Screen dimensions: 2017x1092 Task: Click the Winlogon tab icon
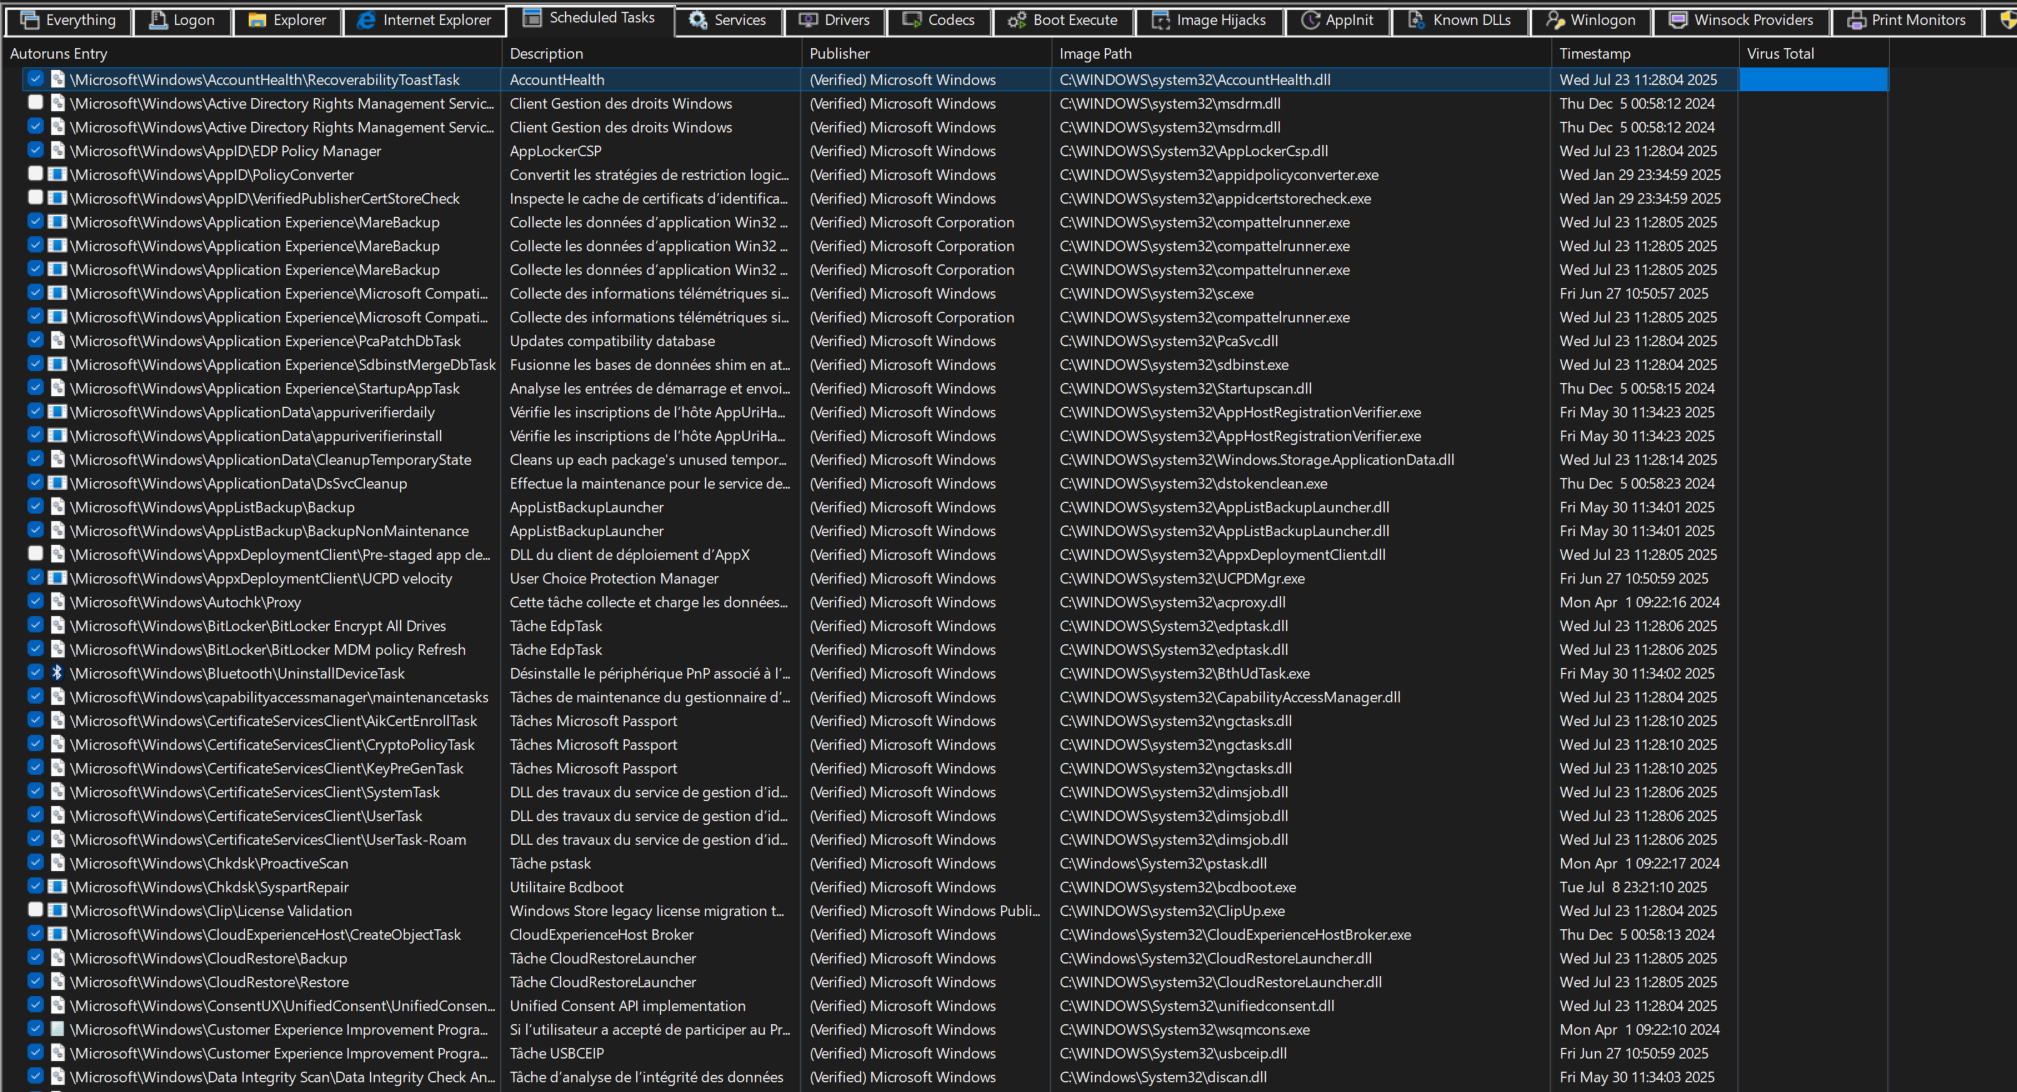(x=1555, y=20)
